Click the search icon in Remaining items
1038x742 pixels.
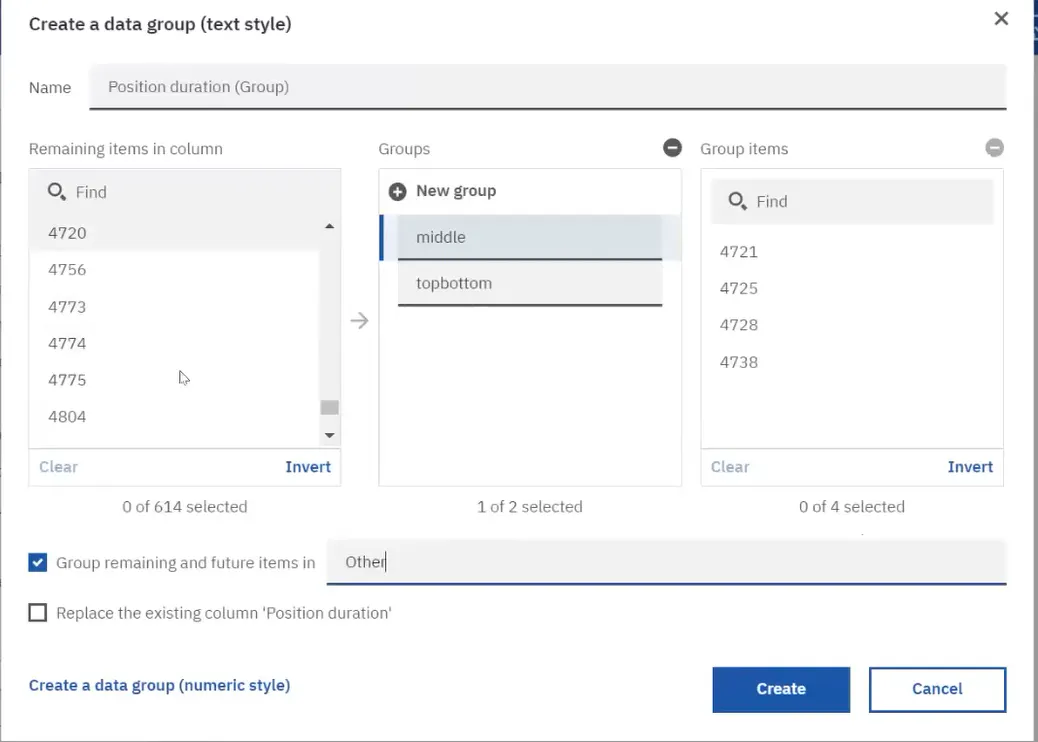click(57, 192)
